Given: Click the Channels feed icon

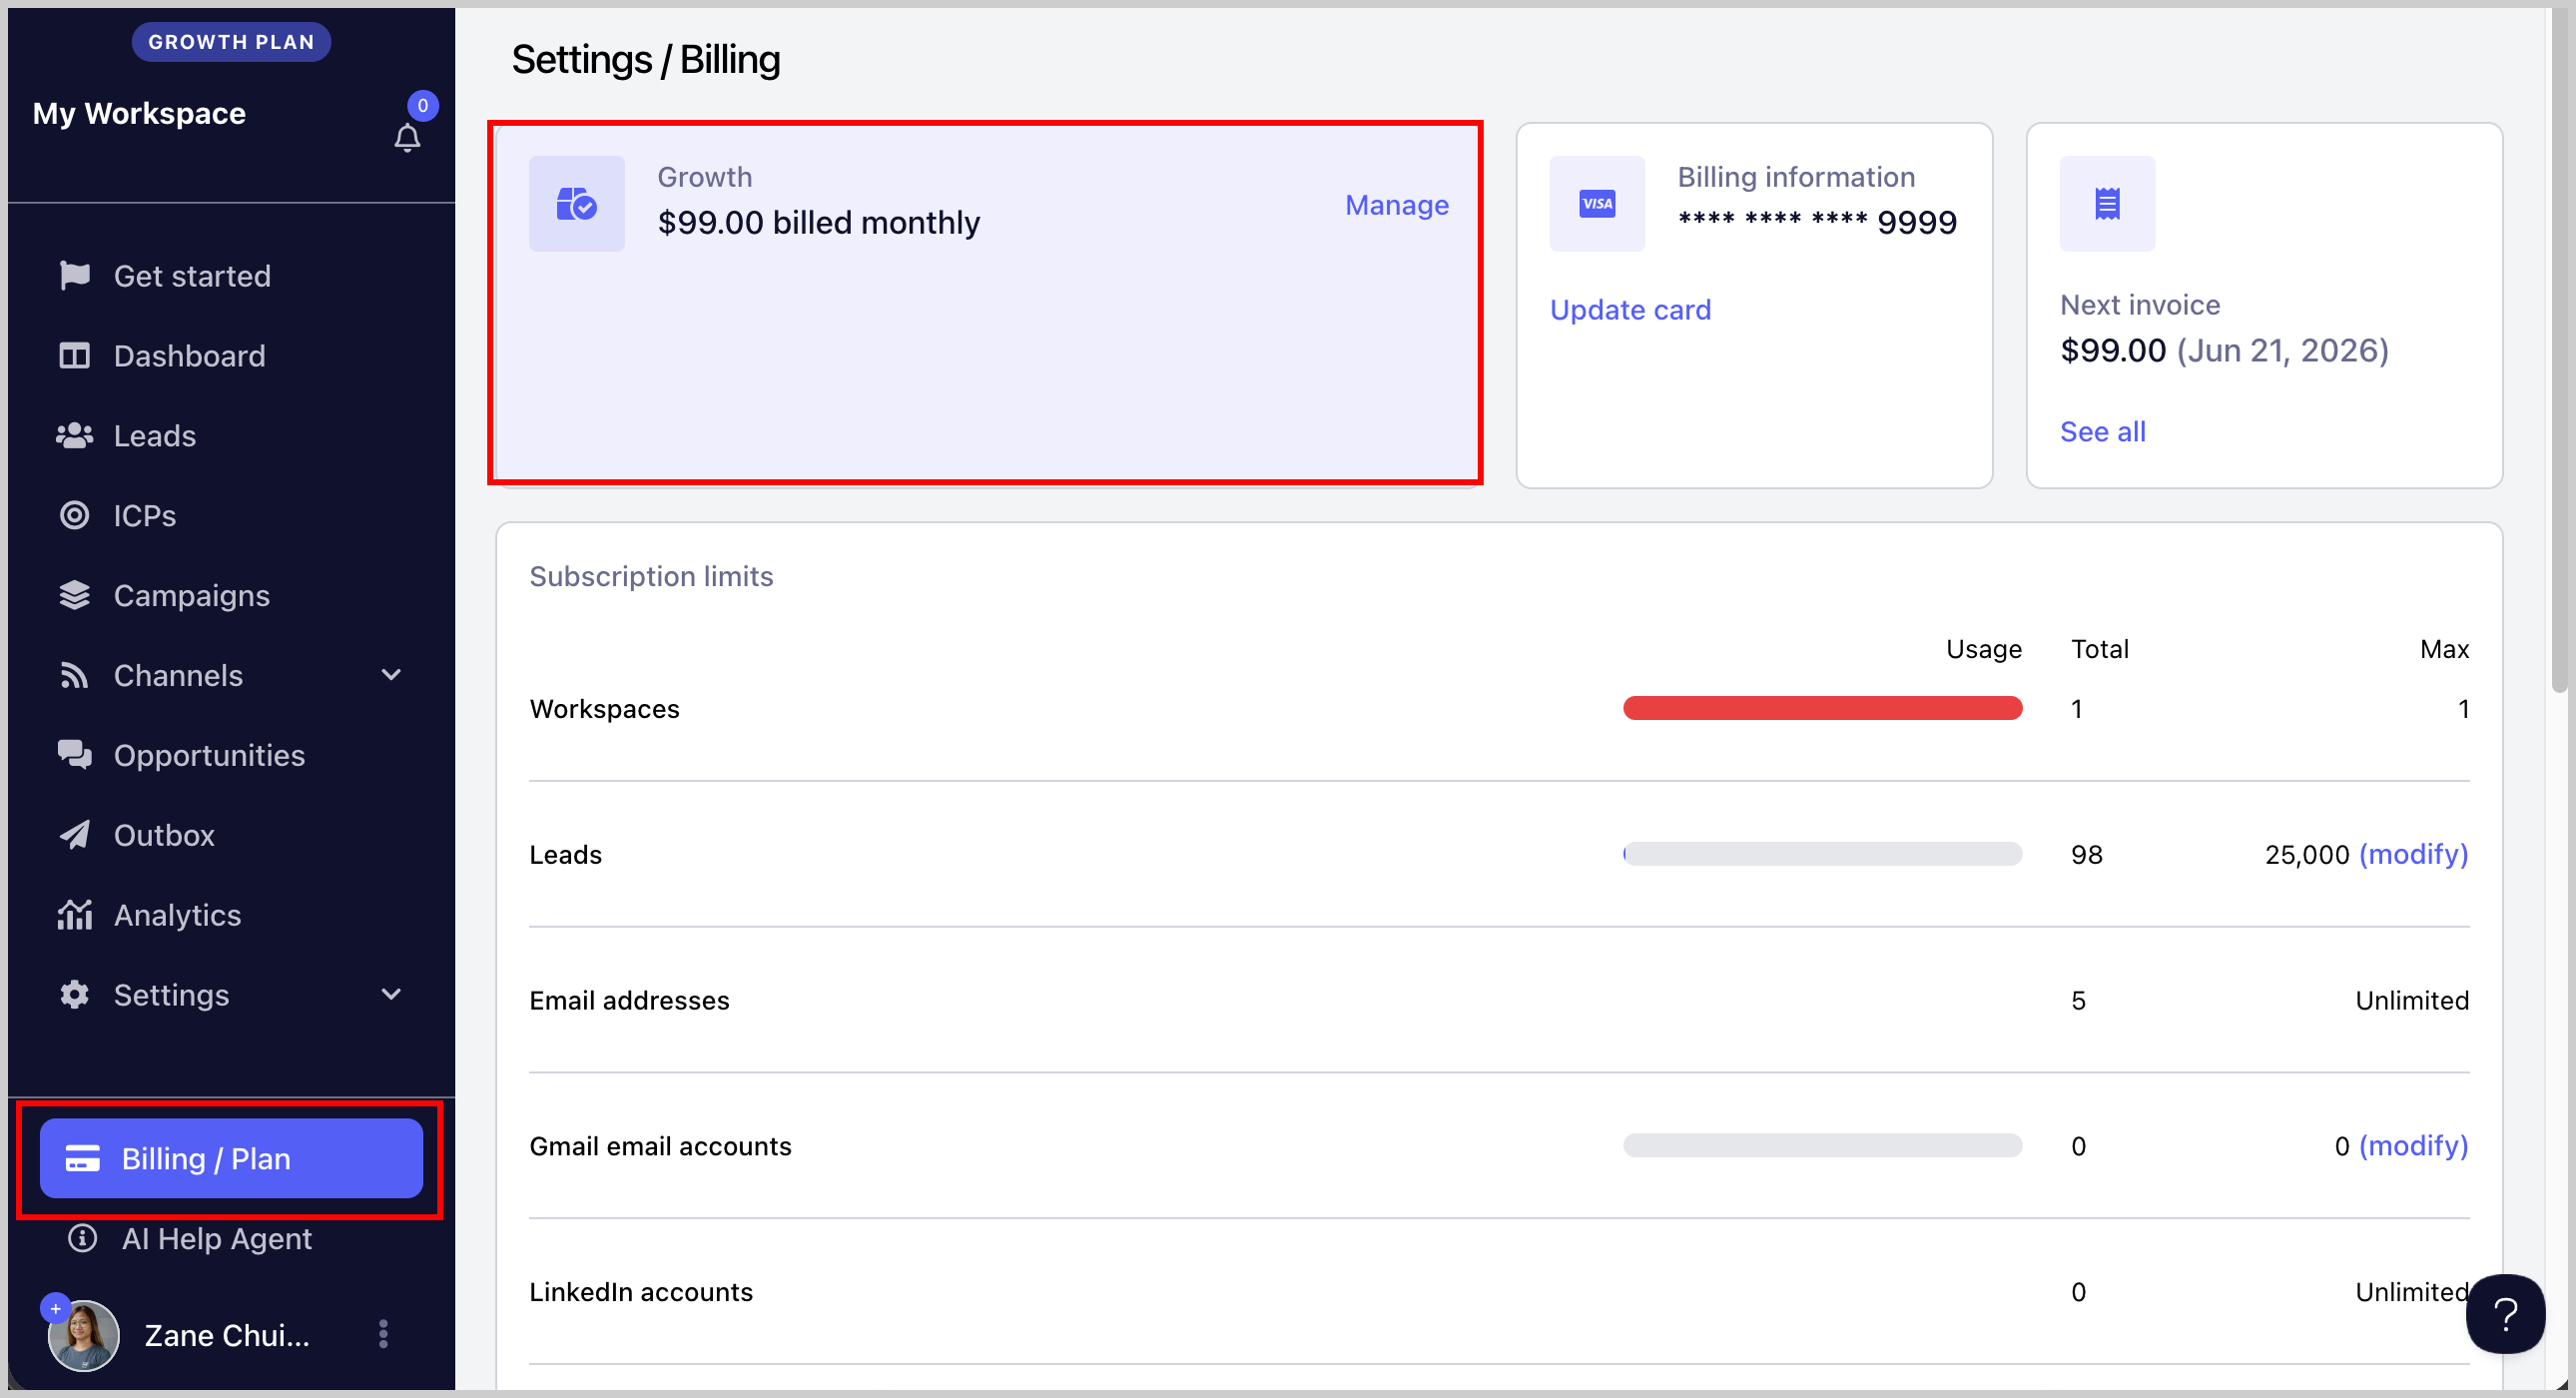Looking at the screenshot, I should (x=75, y=675).
